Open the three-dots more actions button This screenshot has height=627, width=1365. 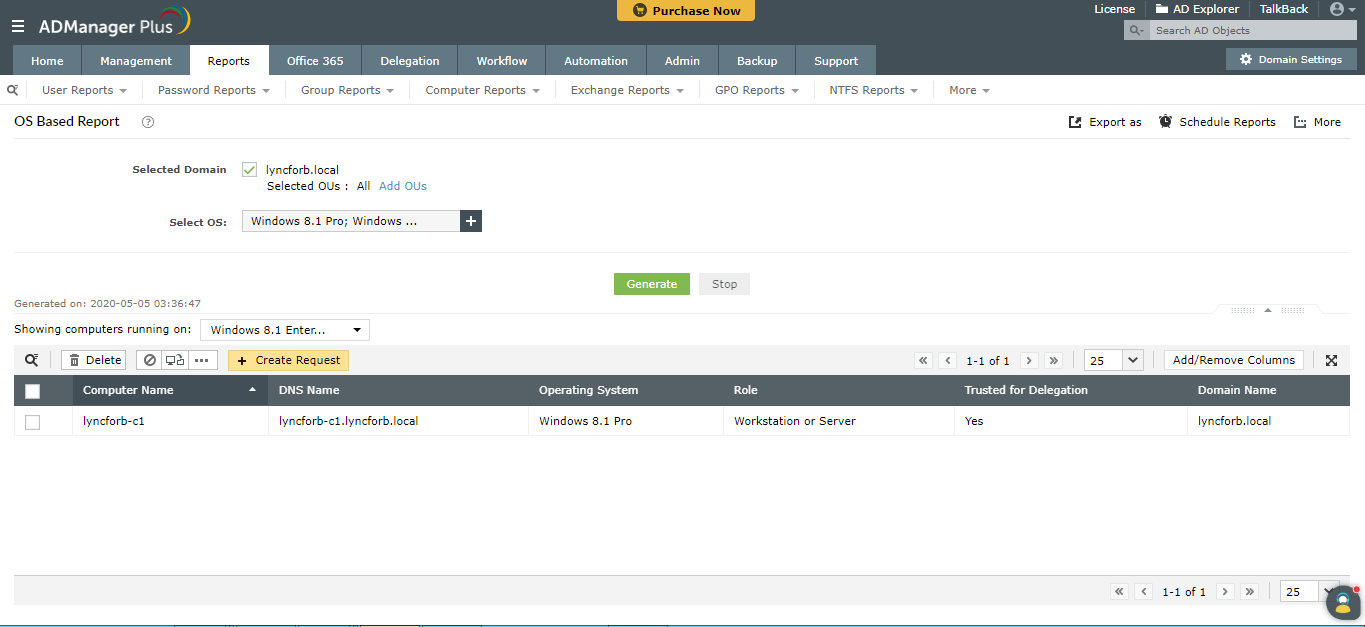pyautogui.click(x=202, y=360)
